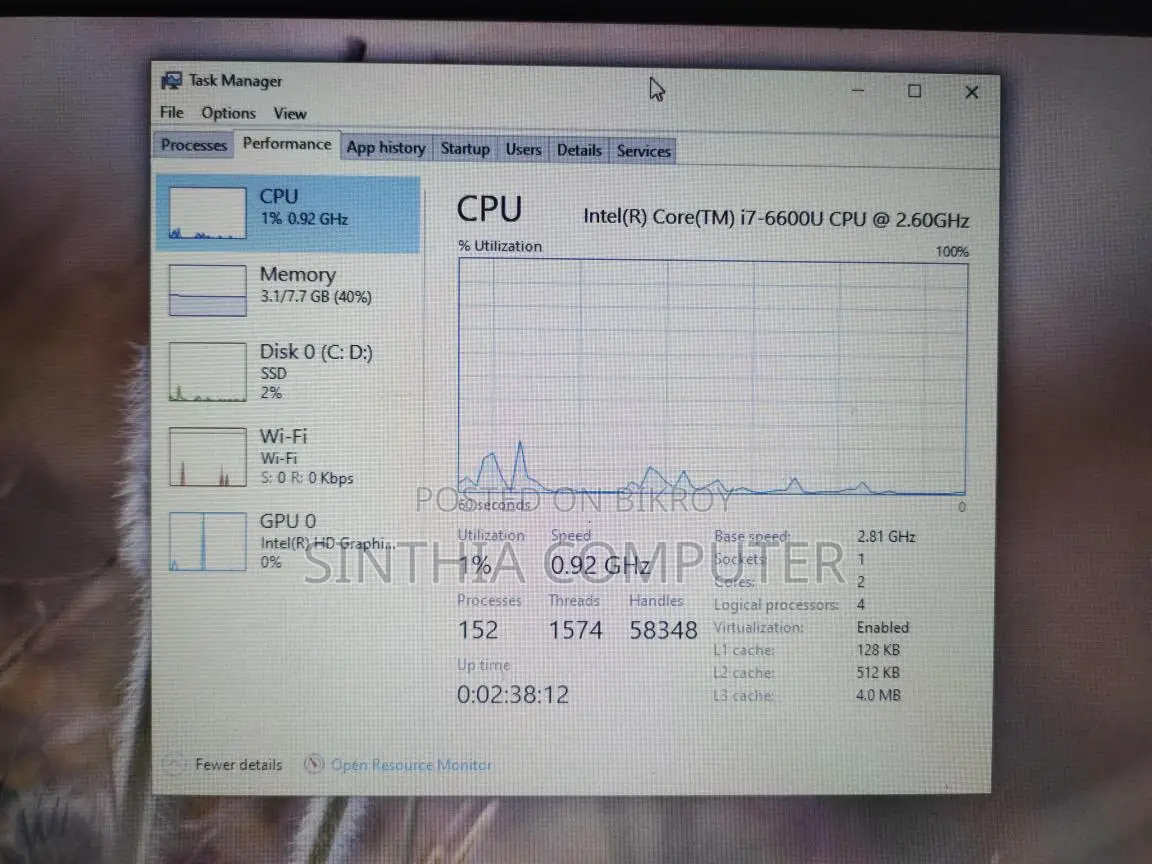The height and width of the screenshot is (864, 1152).
Task: Switch to the App history tab
Action: [x=386, y=148]
